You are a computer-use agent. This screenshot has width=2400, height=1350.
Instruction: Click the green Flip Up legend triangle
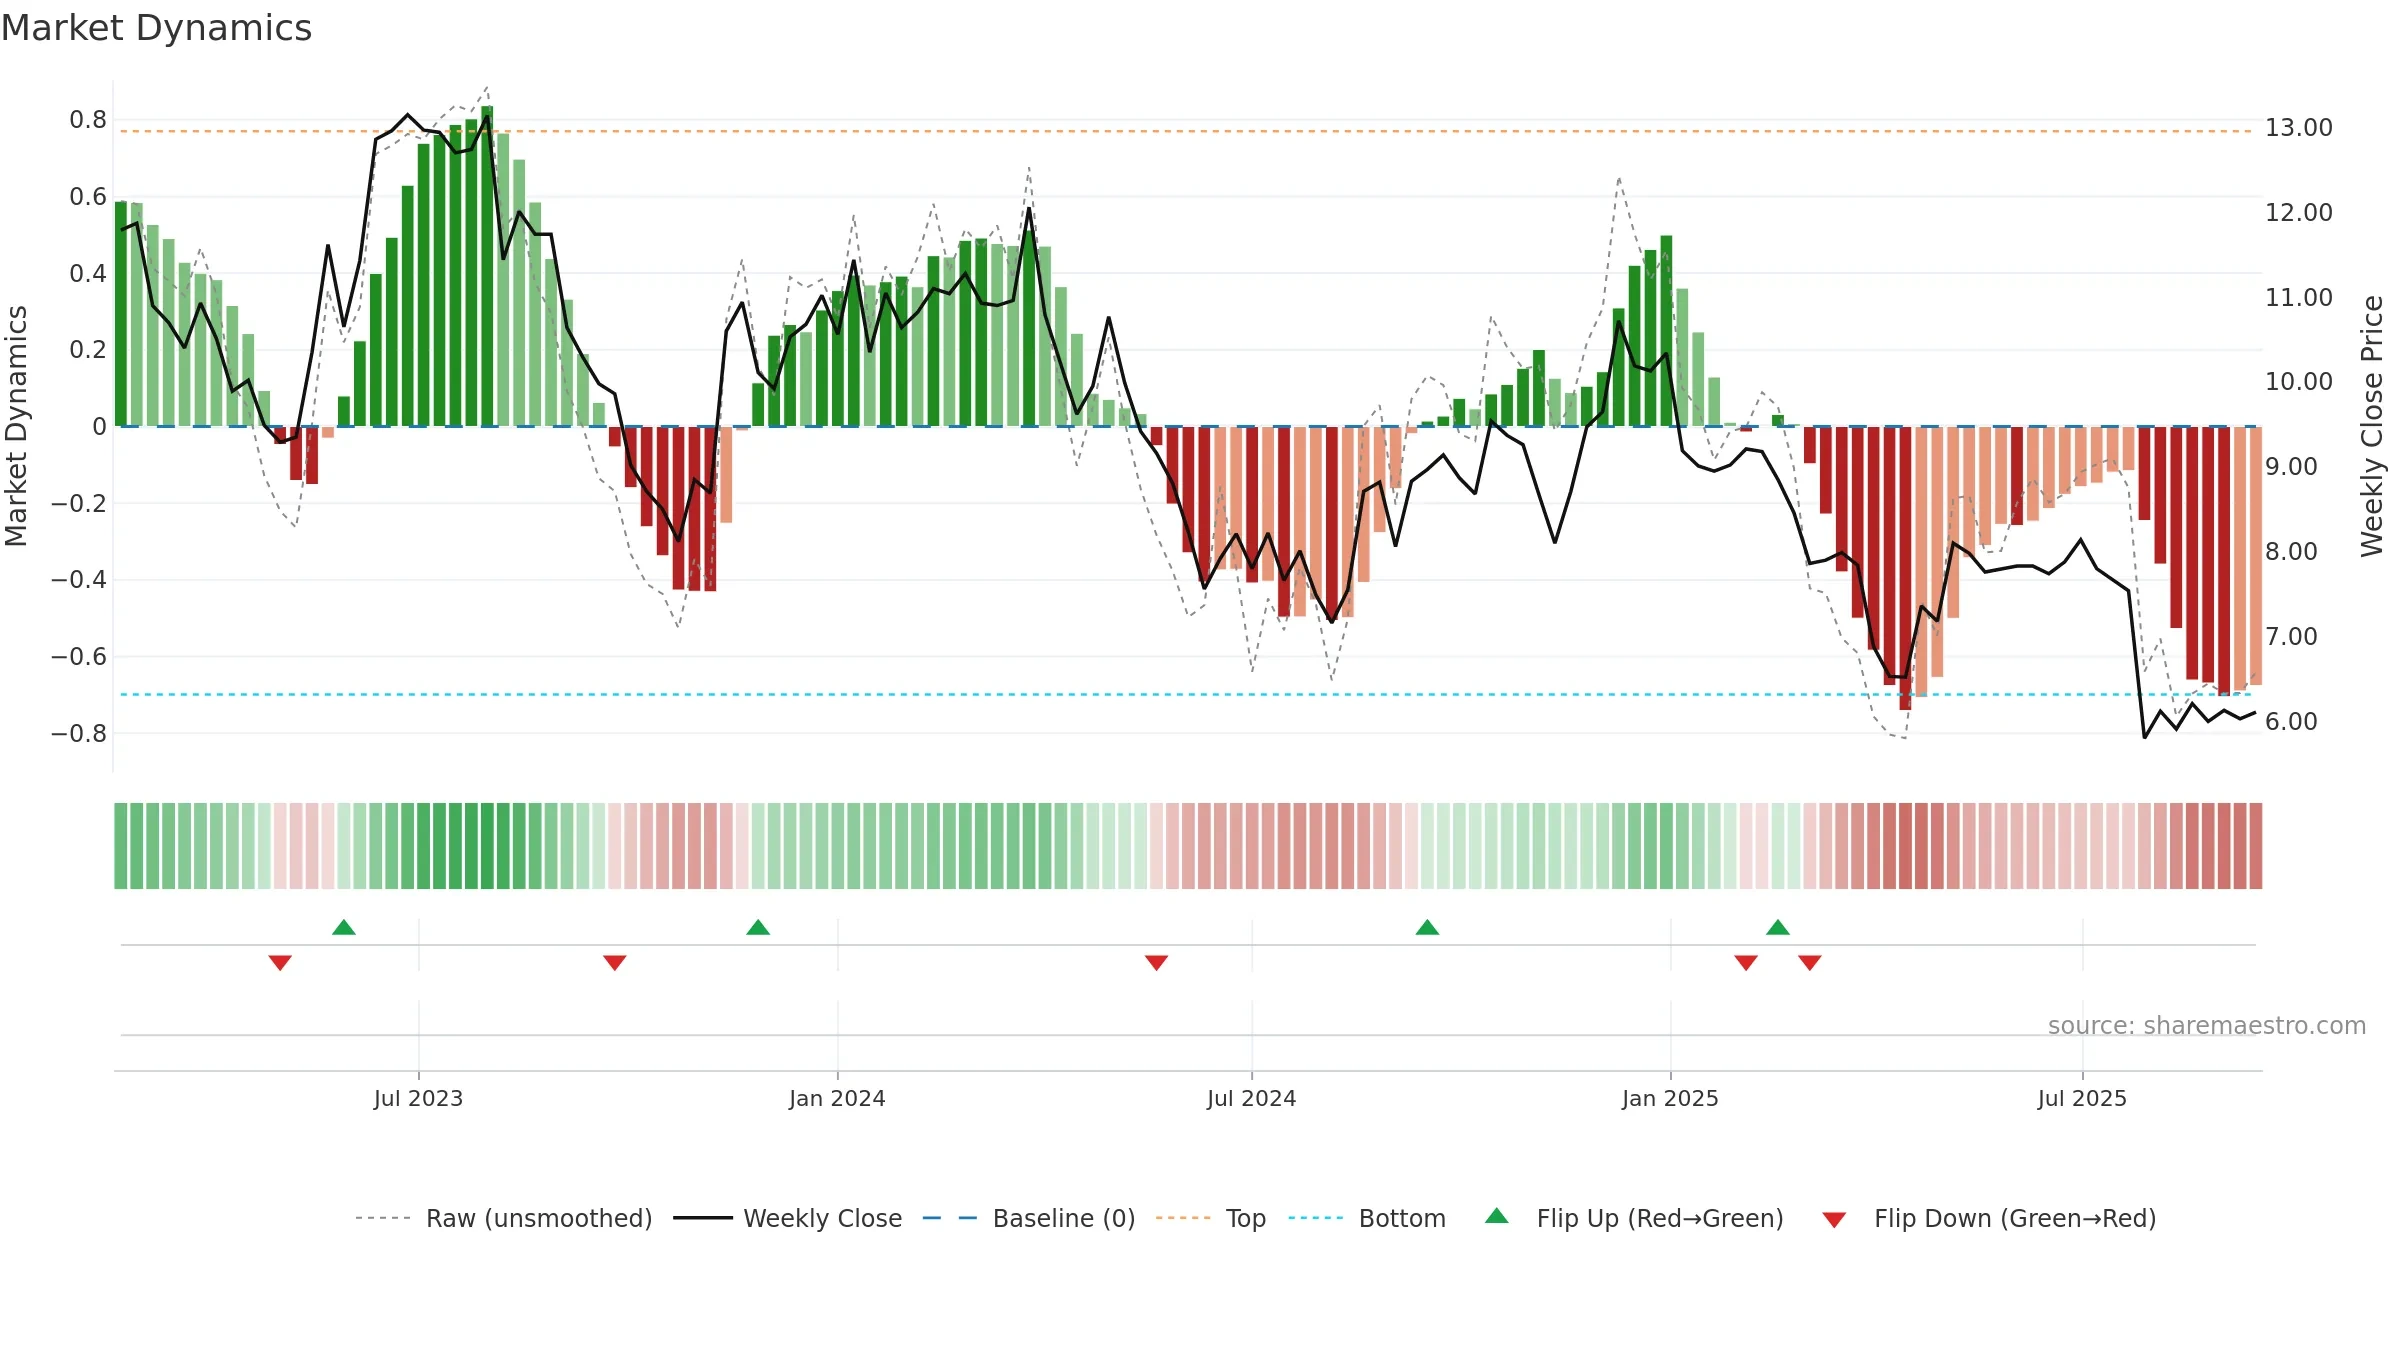[1497, 1216]
